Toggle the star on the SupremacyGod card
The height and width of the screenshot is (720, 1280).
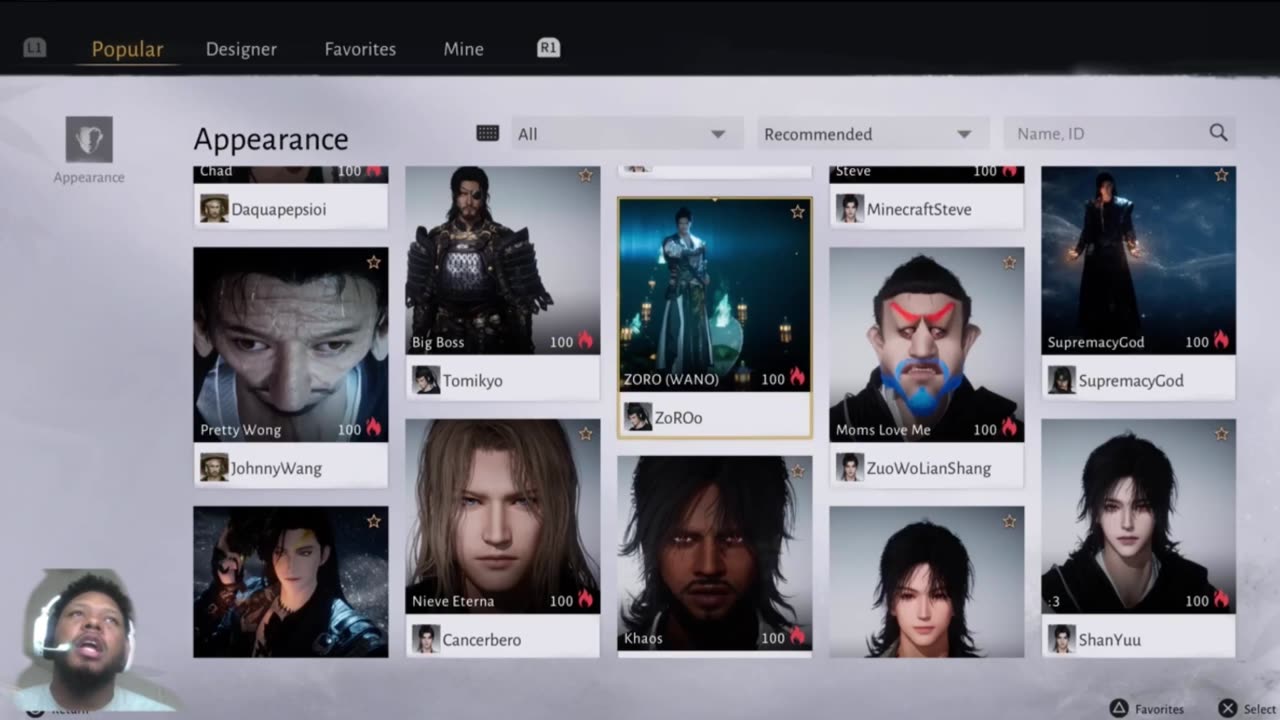point(1221,175)
